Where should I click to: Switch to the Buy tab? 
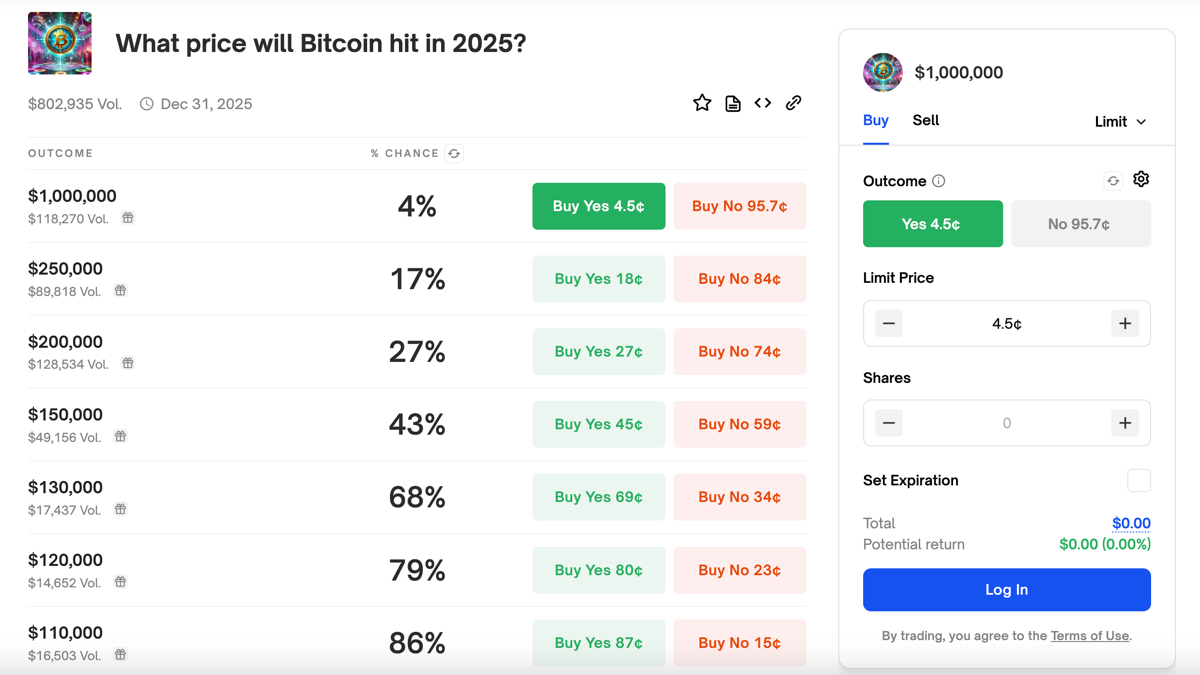875,120
